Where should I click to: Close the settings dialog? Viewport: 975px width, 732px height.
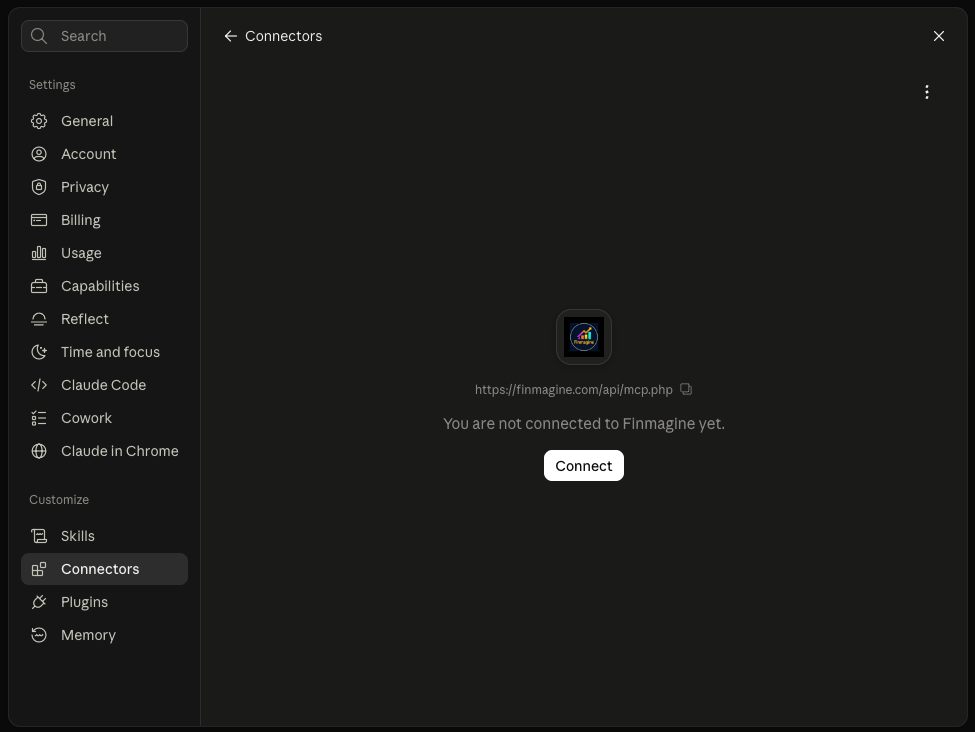click(938, 36)
